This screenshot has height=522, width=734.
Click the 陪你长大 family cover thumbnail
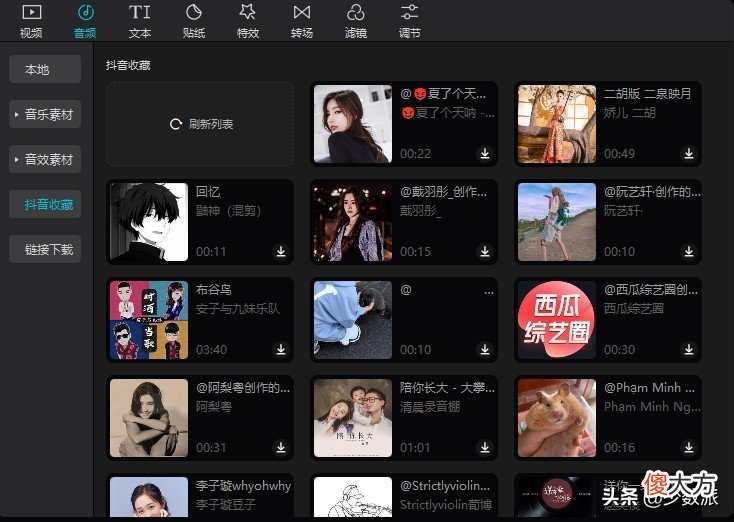(353, 418)
